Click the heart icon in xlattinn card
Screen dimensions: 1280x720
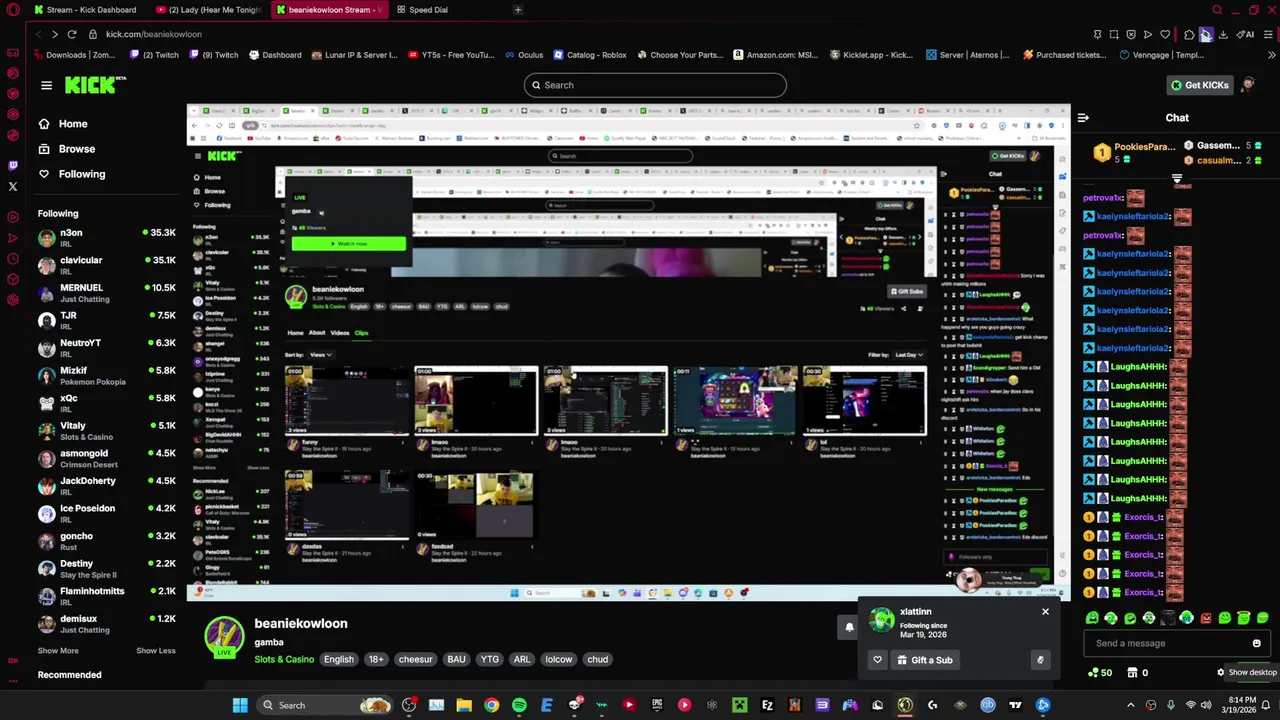877,660
